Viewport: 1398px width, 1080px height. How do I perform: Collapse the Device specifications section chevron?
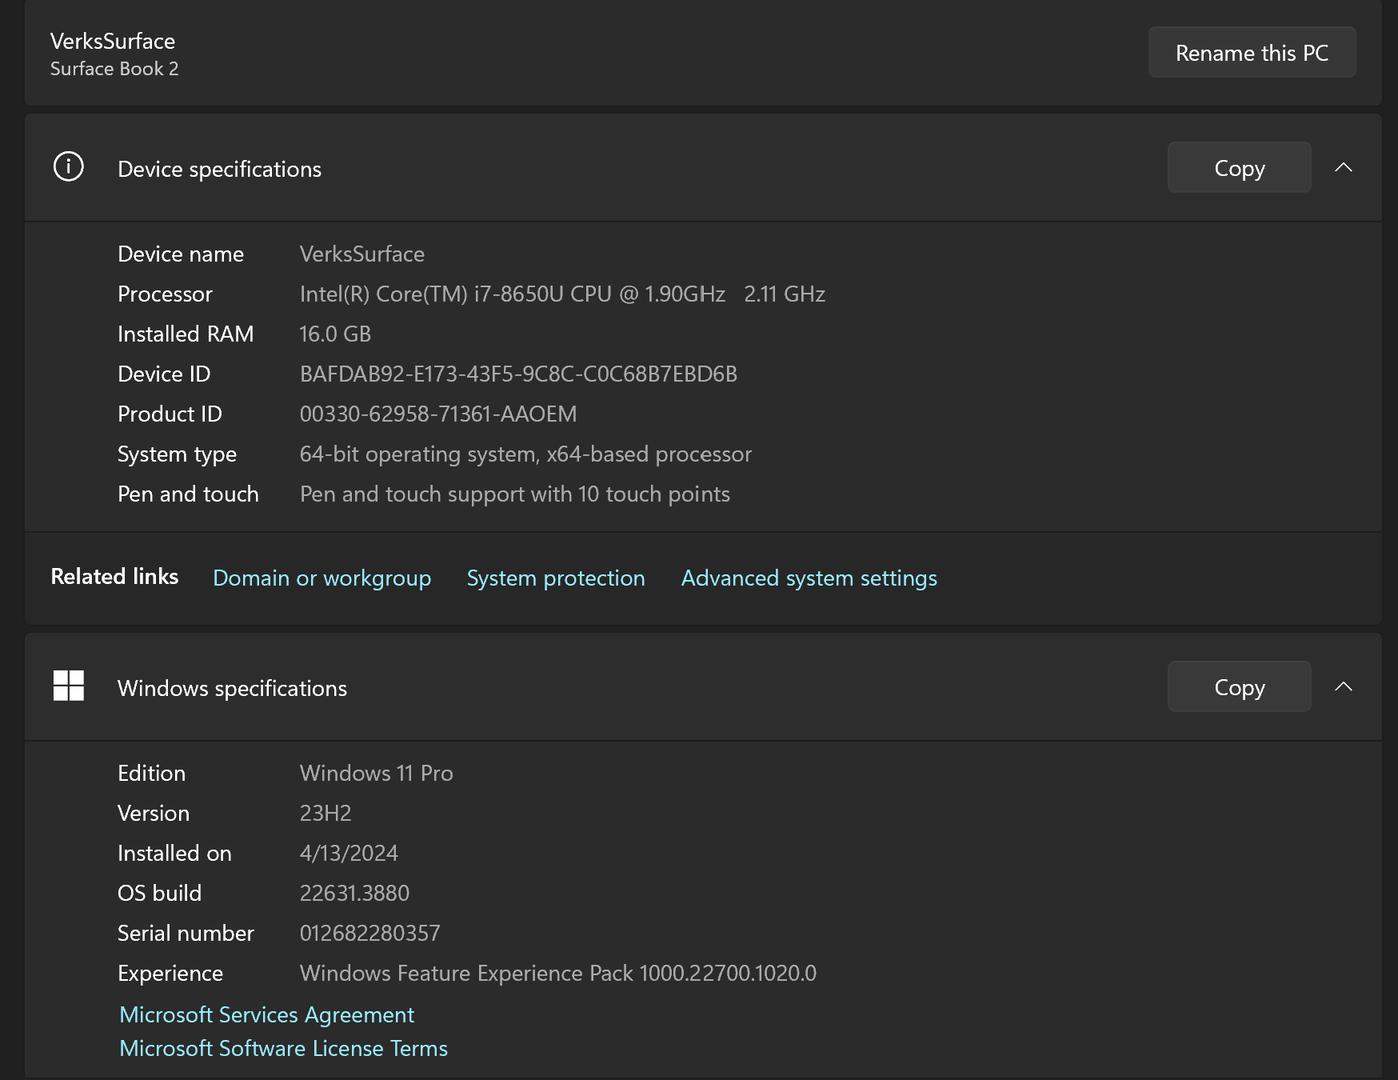coord(1343,168)
